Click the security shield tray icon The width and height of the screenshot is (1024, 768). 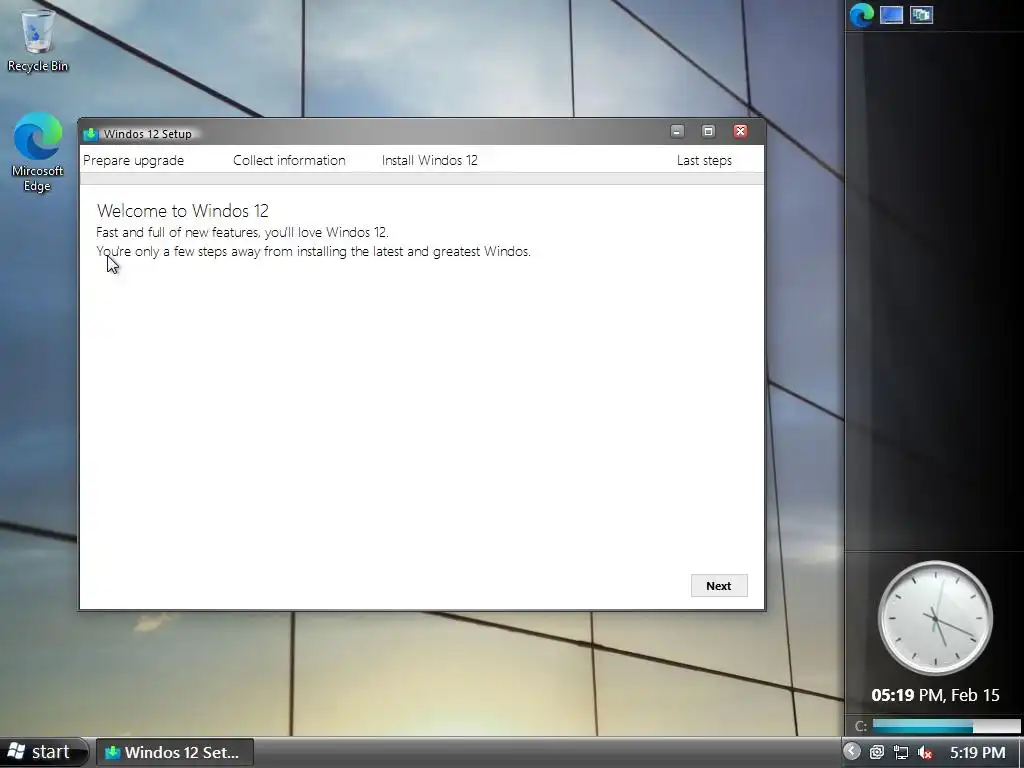pos(876,752)
